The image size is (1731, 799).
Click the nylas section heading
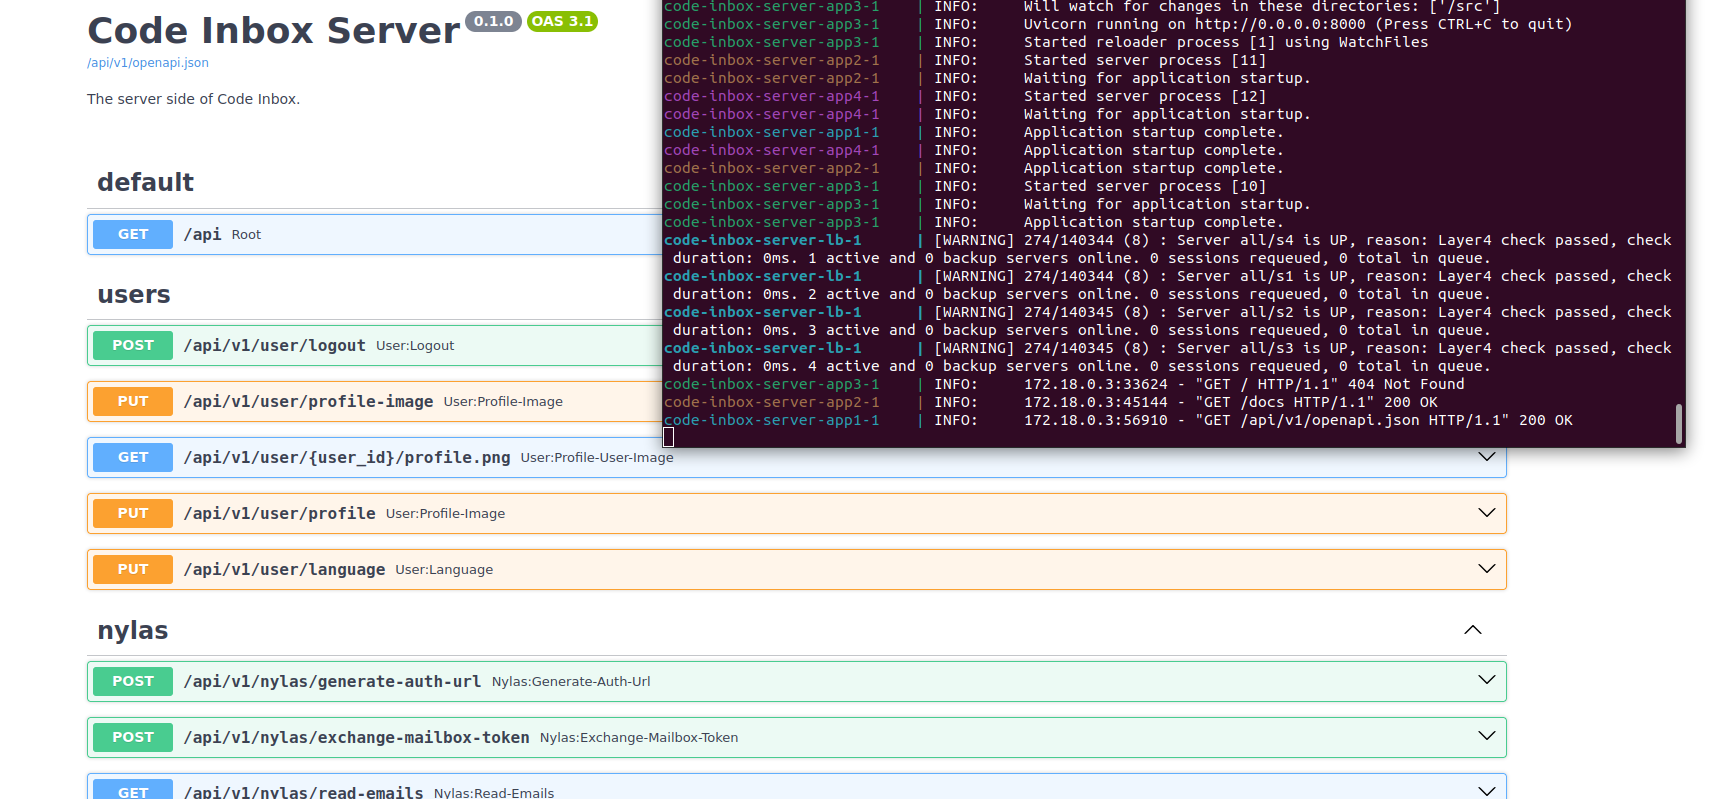(133, 630)
